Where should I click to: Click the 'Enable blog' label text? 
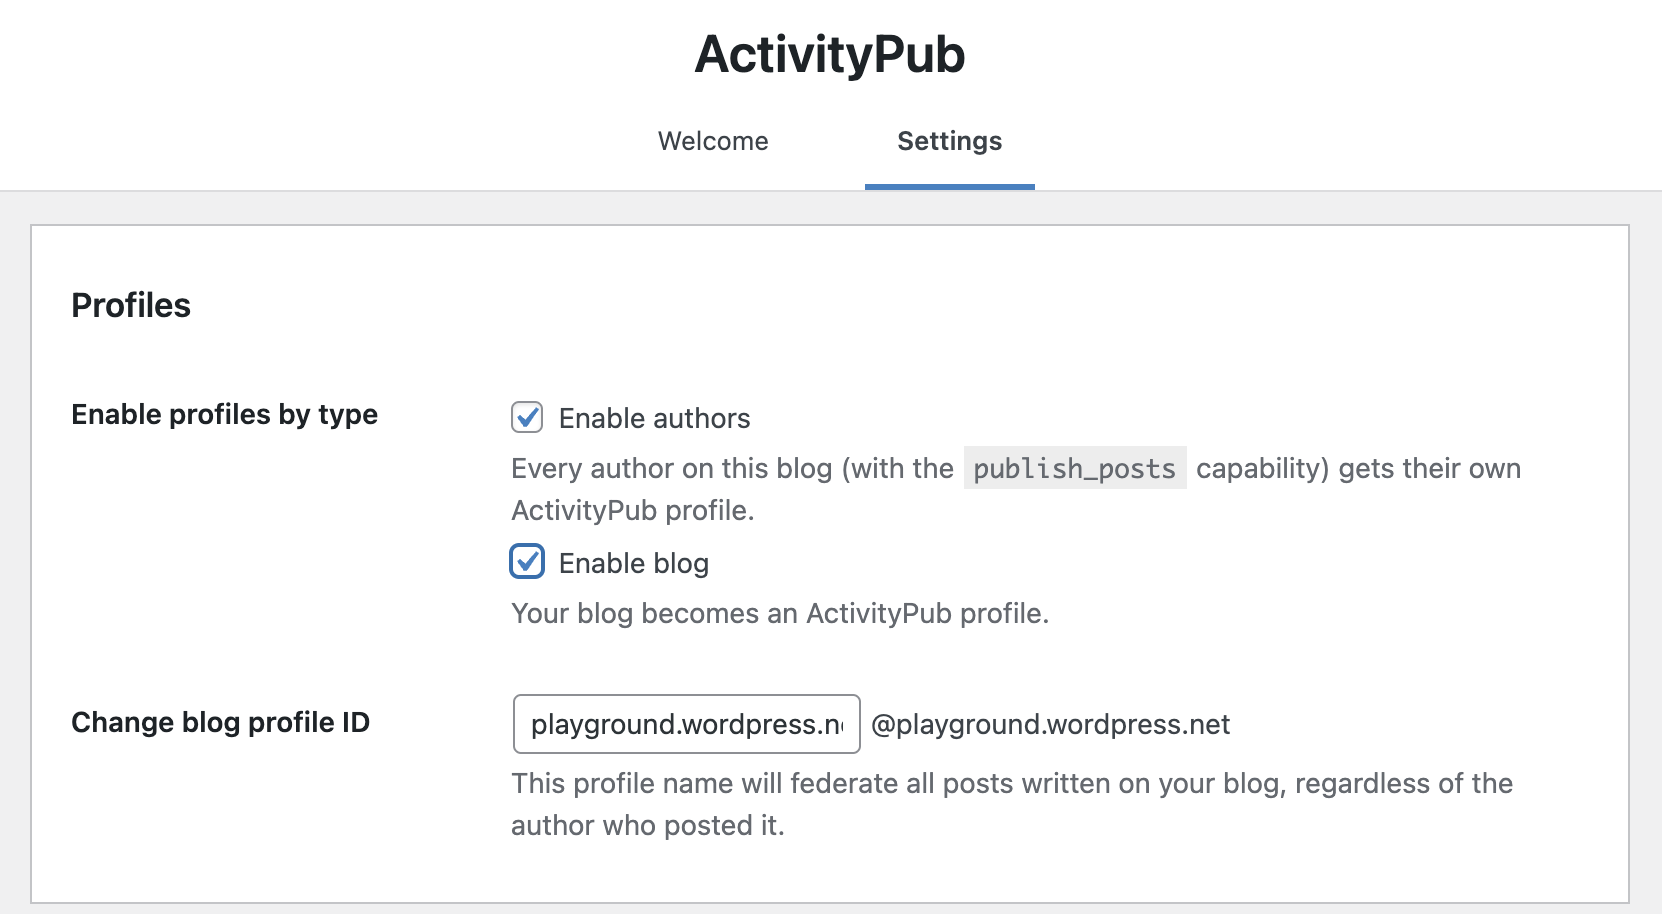point(633,563)
